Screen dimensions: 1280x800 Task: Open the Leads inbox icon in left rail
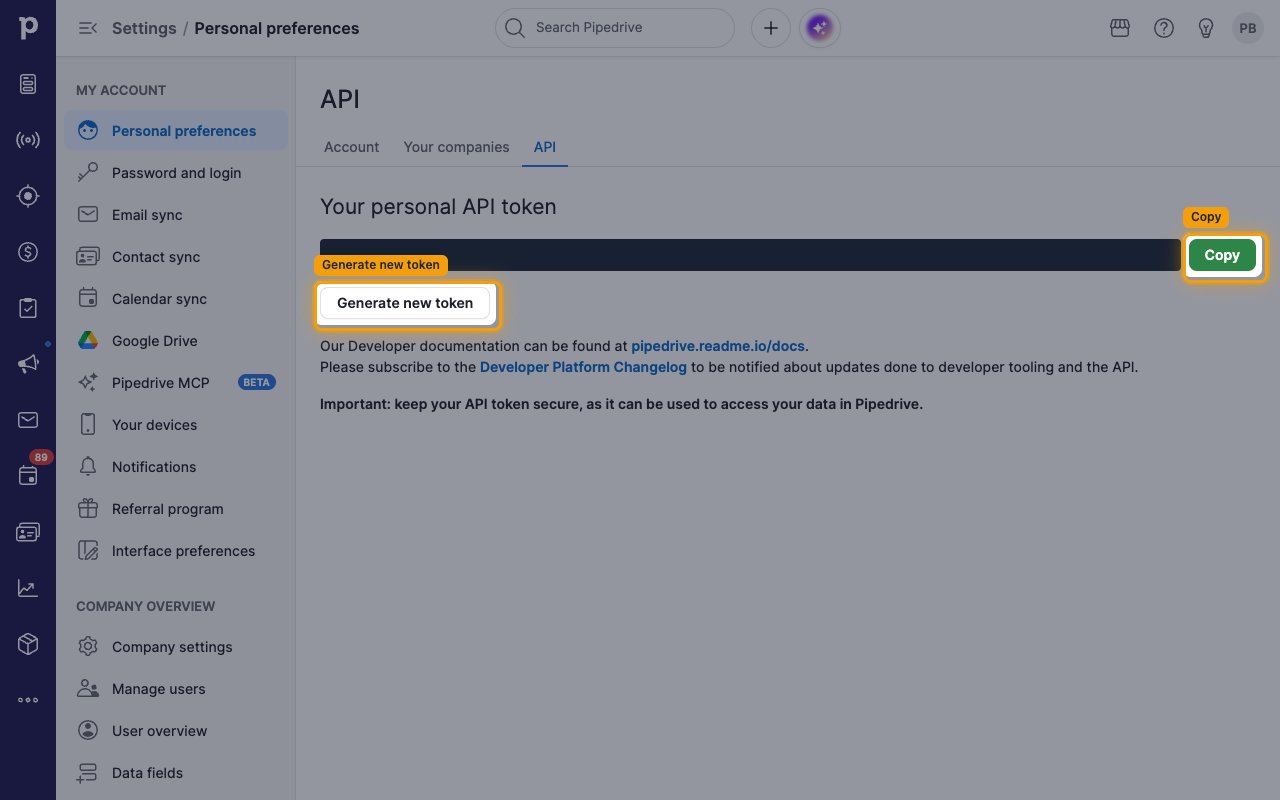28,84
